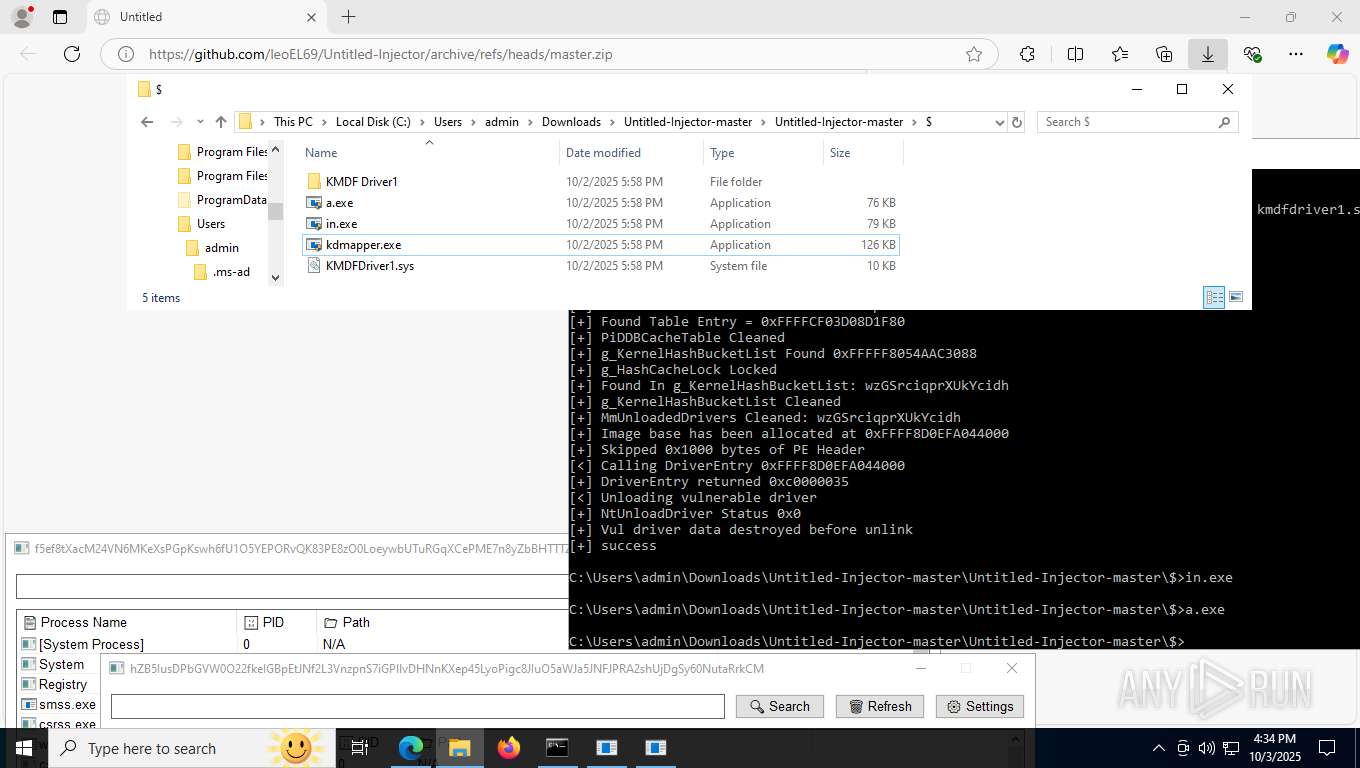
Task: Sort process list by PID column
Action: coord(276,622)
